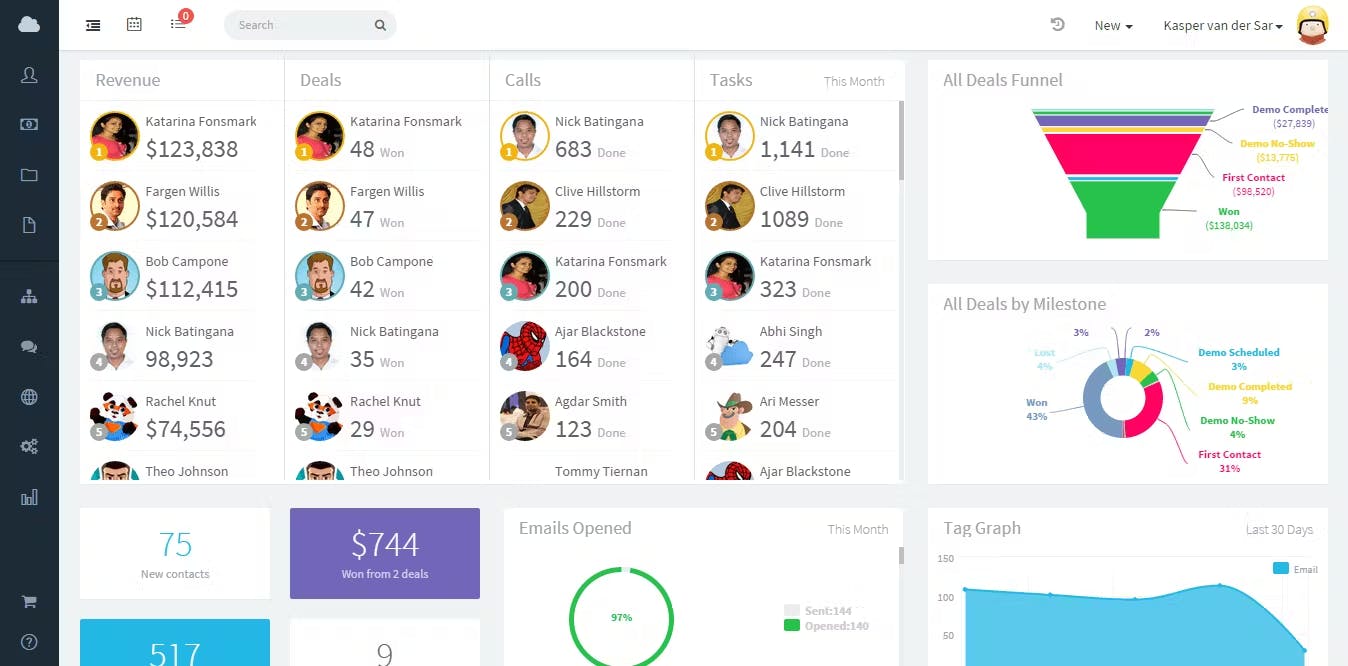Open the Deals money icon in sidebar
This screenshot has height=666, width=1348.
point(29,125)
